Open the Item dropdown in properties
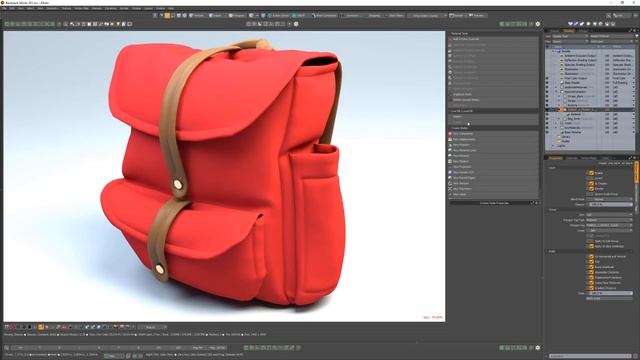 coord(609,215)
